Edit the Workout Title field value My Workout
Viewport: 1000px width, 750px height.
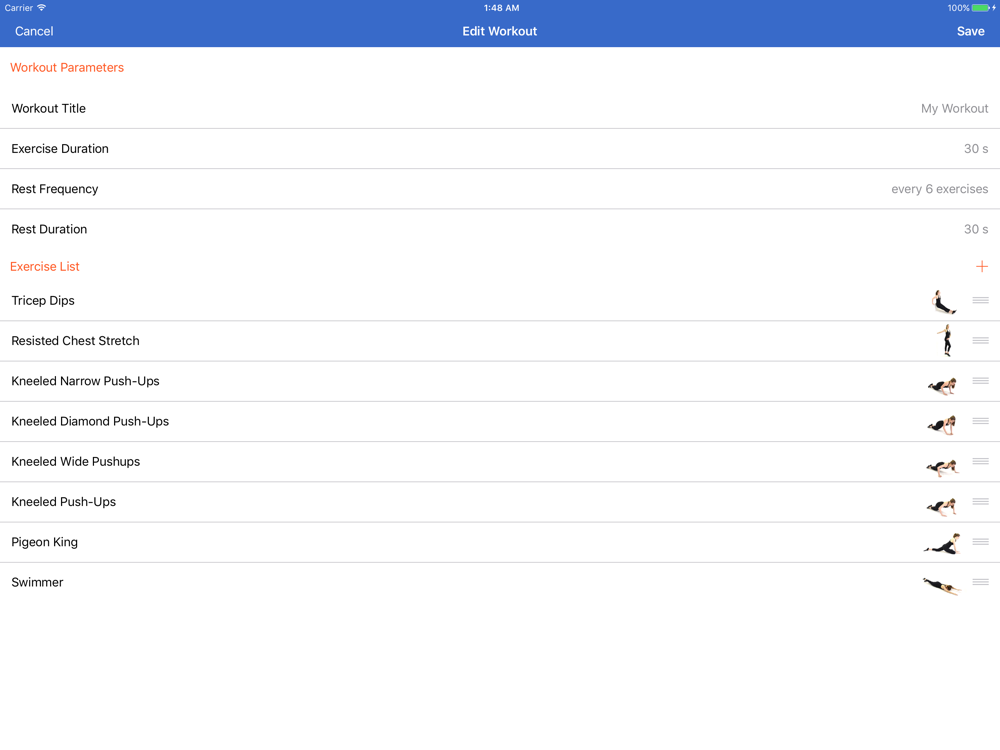pos(954,108)
